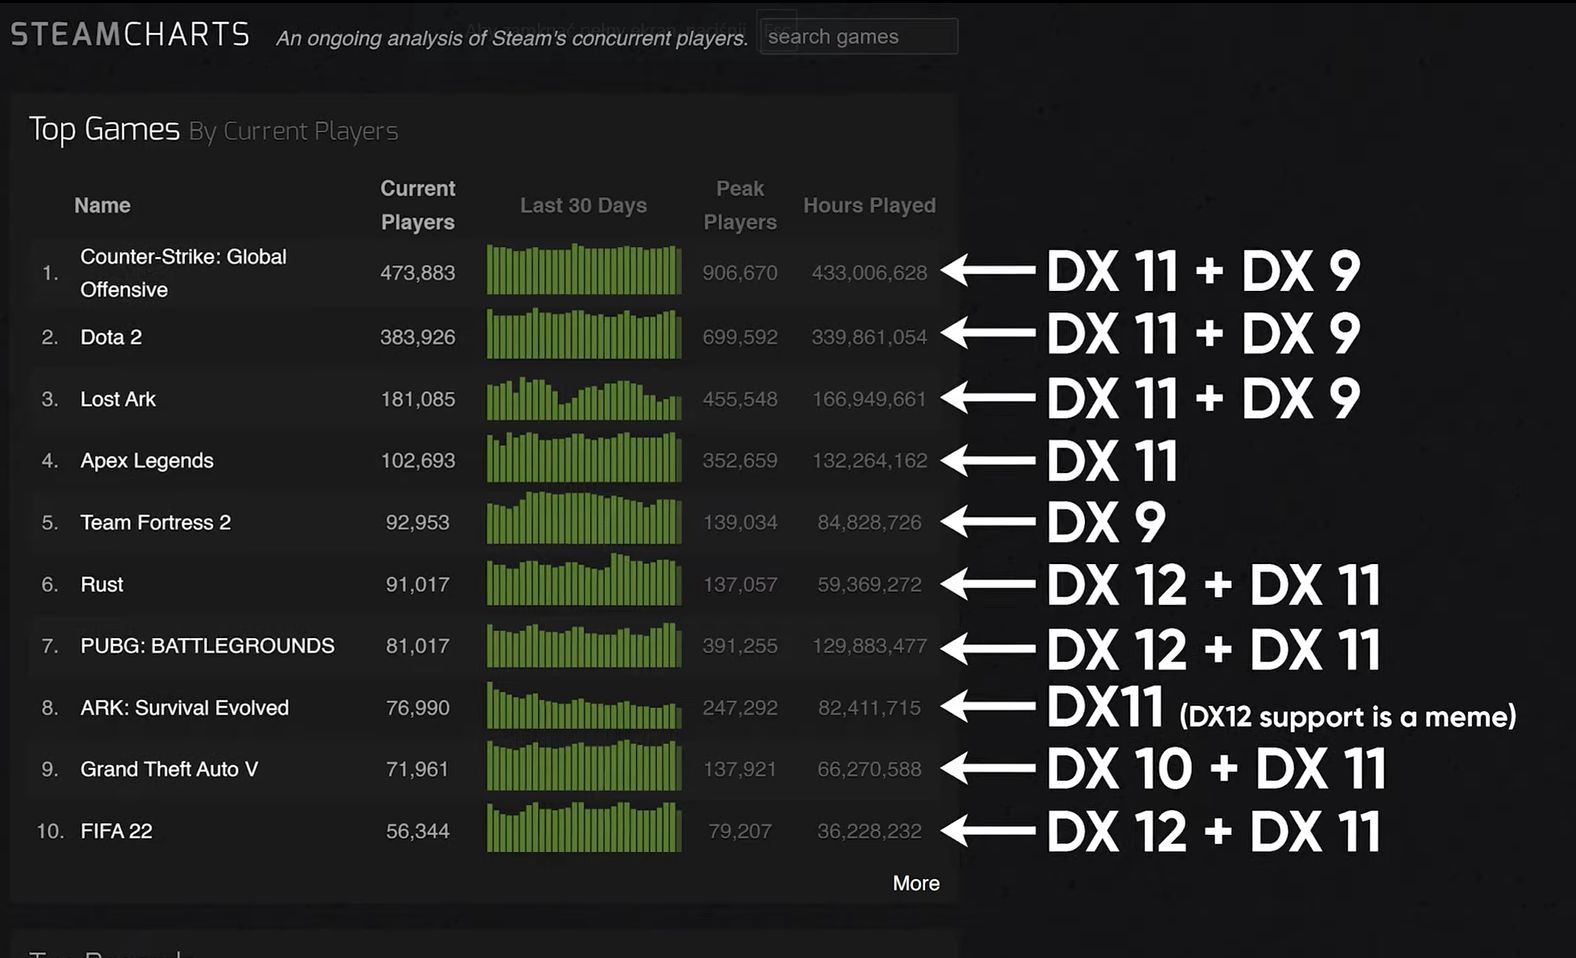
Task: Select the Current Players column header
Action: coord(418,205)
